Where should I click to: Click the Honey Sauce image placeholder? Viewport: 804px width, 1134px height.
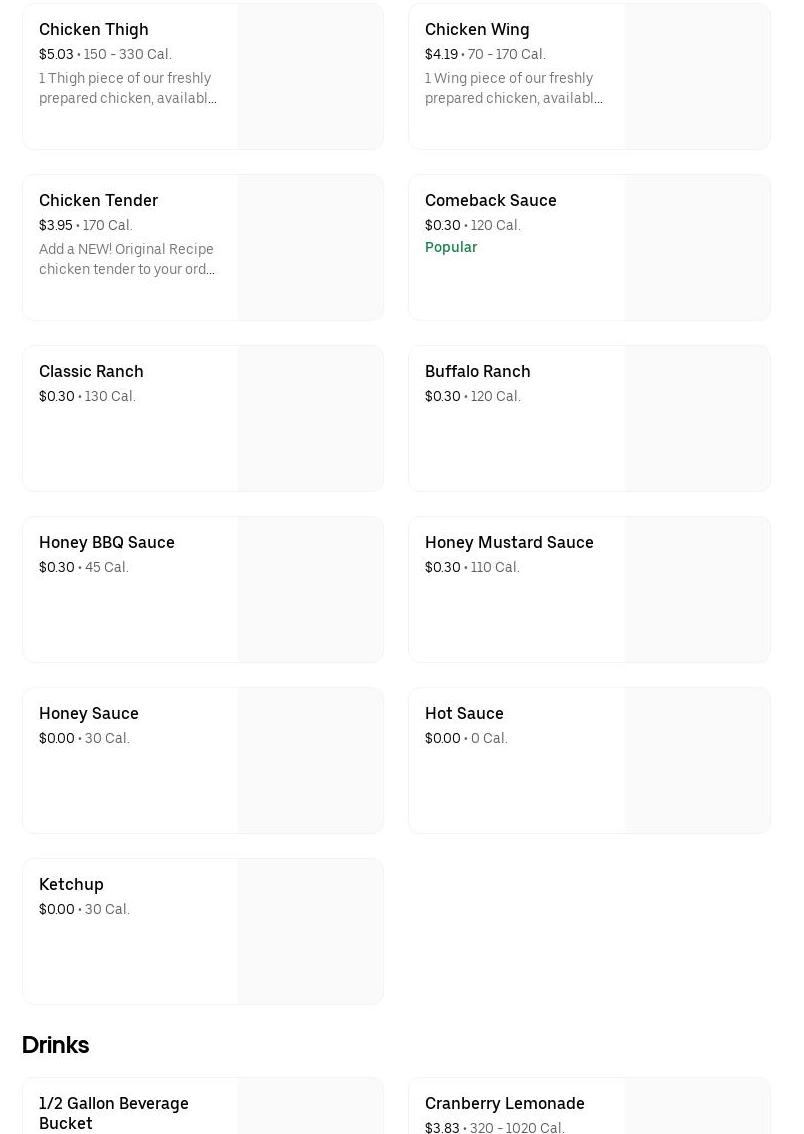(310, 760)
